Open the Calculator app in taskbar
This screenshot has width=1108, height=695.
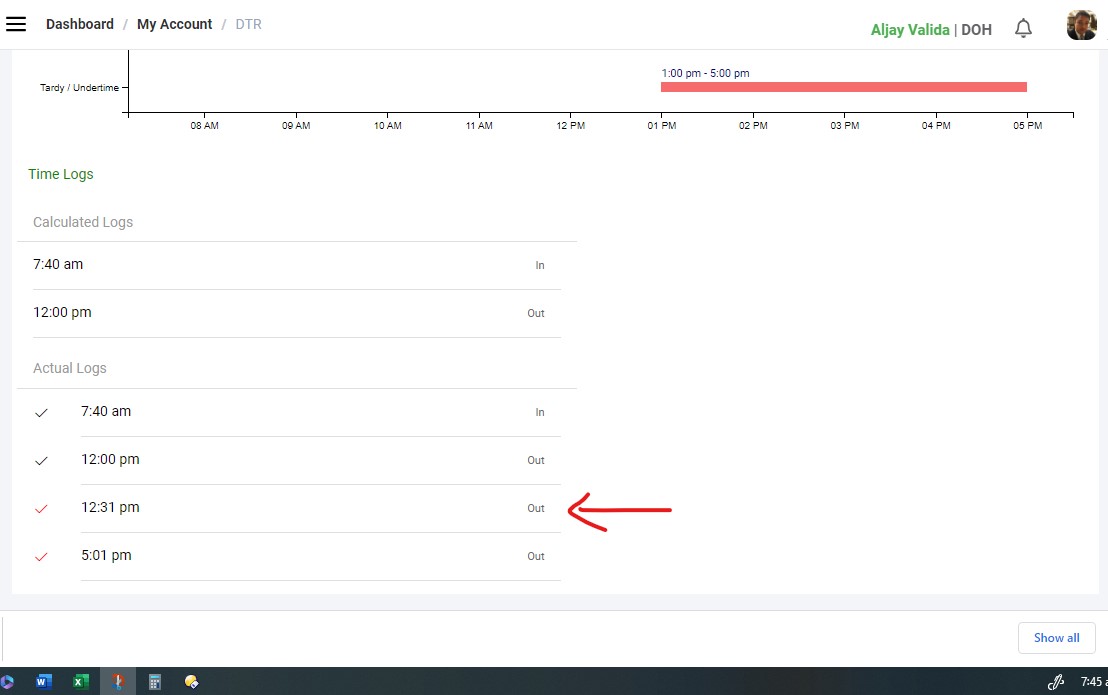(155, 682)
